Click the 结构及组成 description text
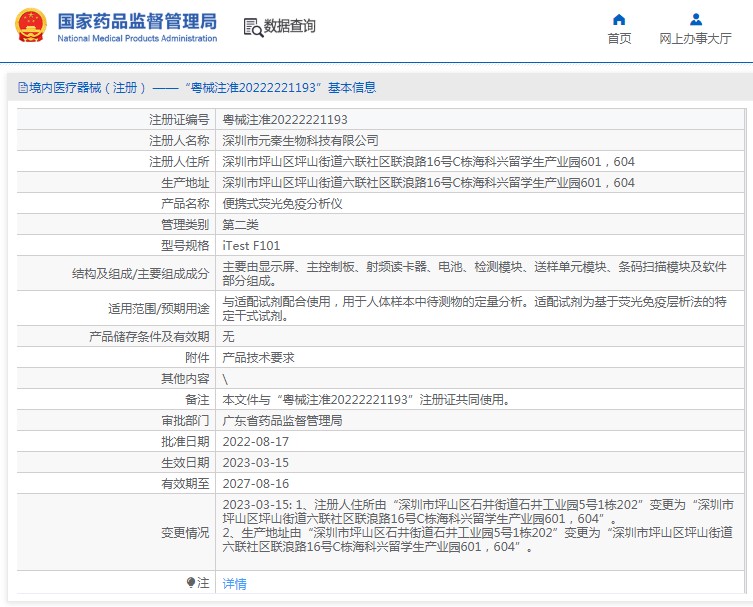753x607 pixels. tap(474, 273)
